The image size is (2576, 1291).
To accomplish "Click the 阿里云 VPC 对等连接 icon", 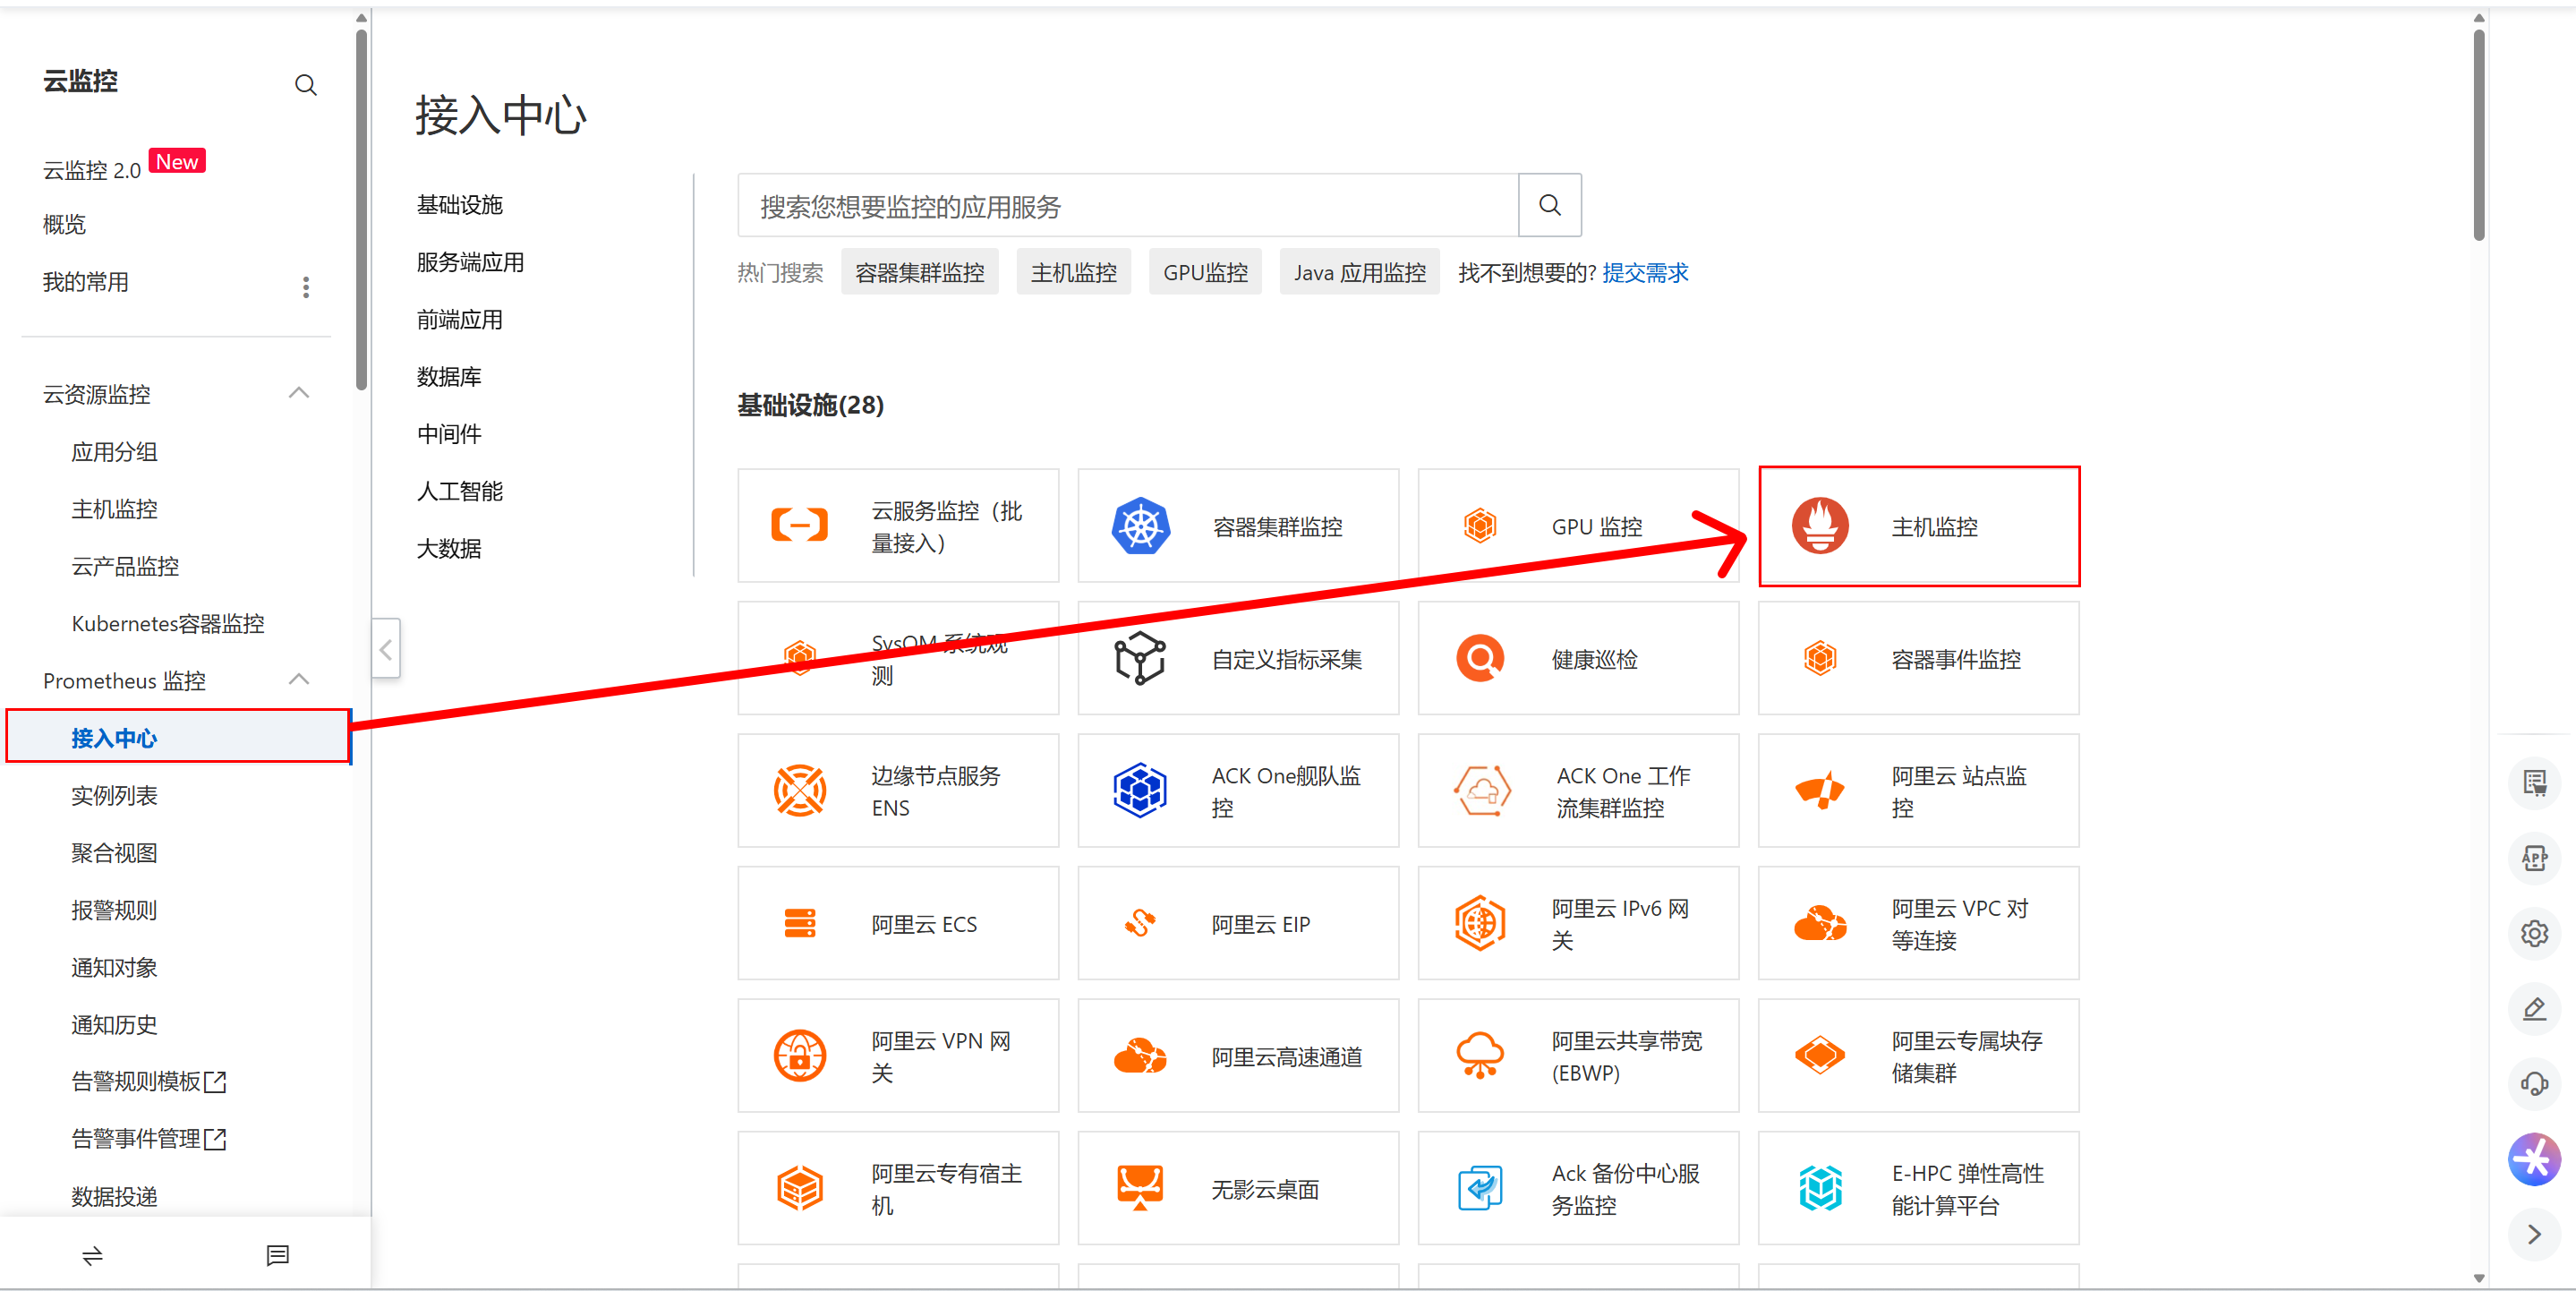I will tap(1820, 923).
